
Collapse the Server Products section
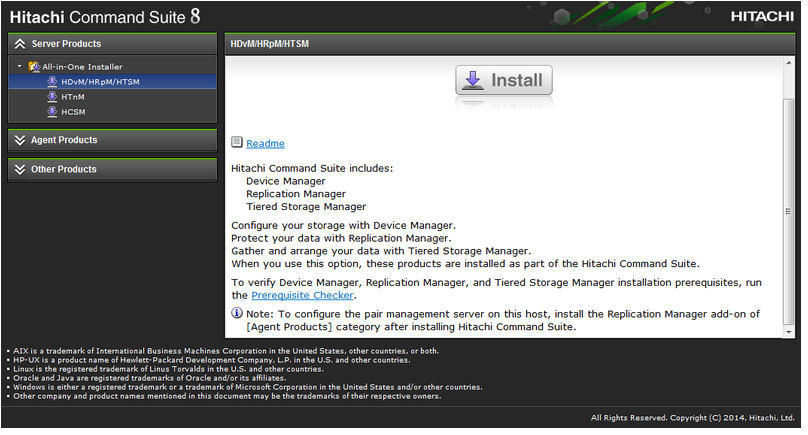[x=112, y=44]
